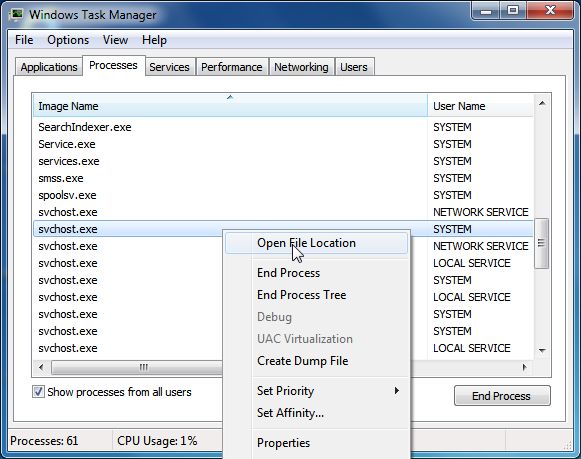Click the horizontal scrollbar right arrow
This screenshot has height=459, width=581.
pos(525,367)
